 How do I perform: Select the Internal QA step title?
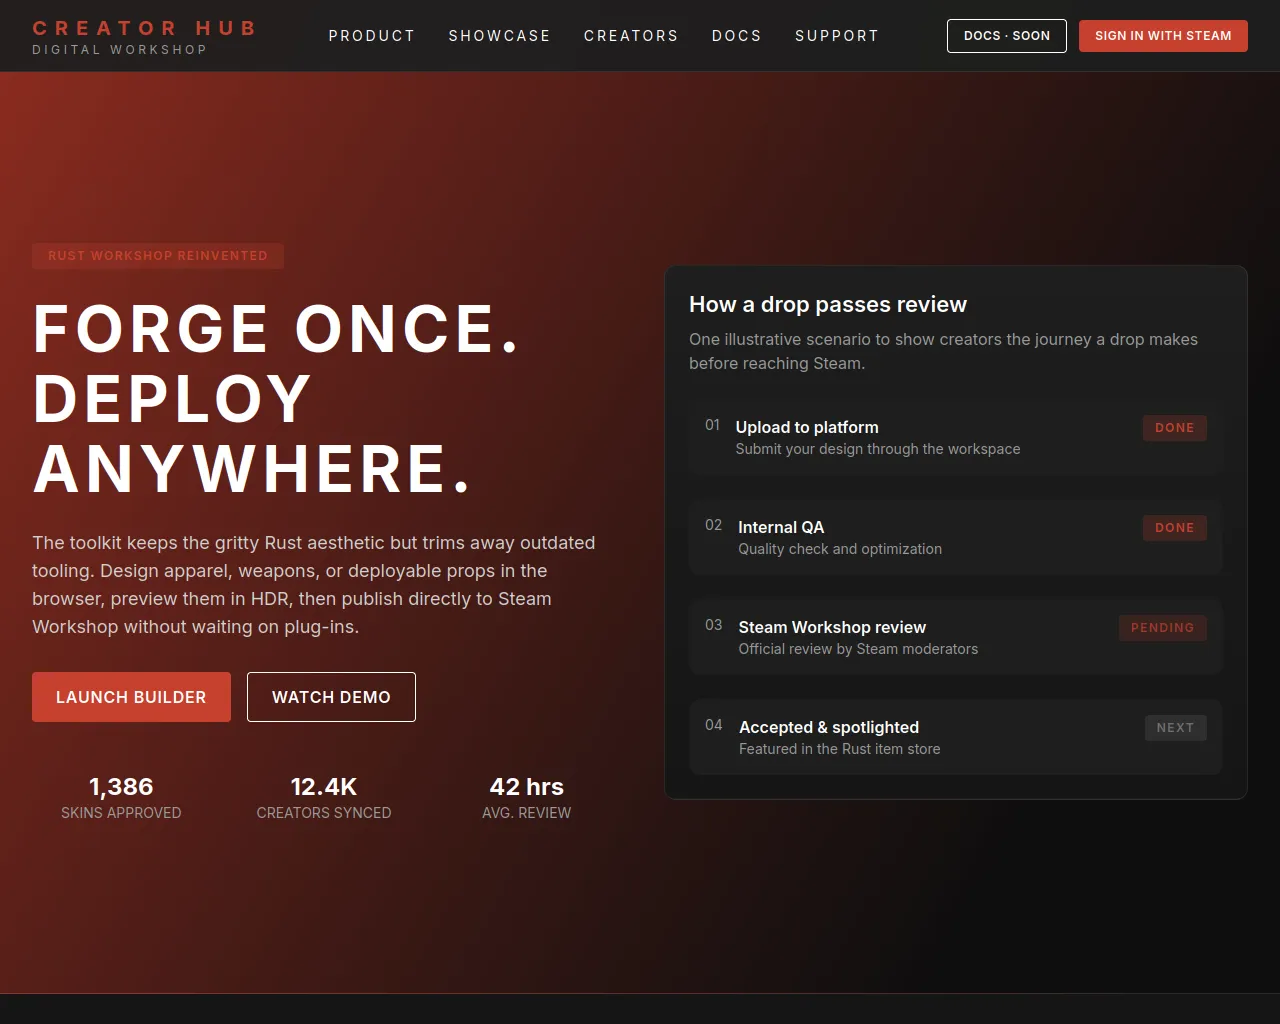pos(781,527)
